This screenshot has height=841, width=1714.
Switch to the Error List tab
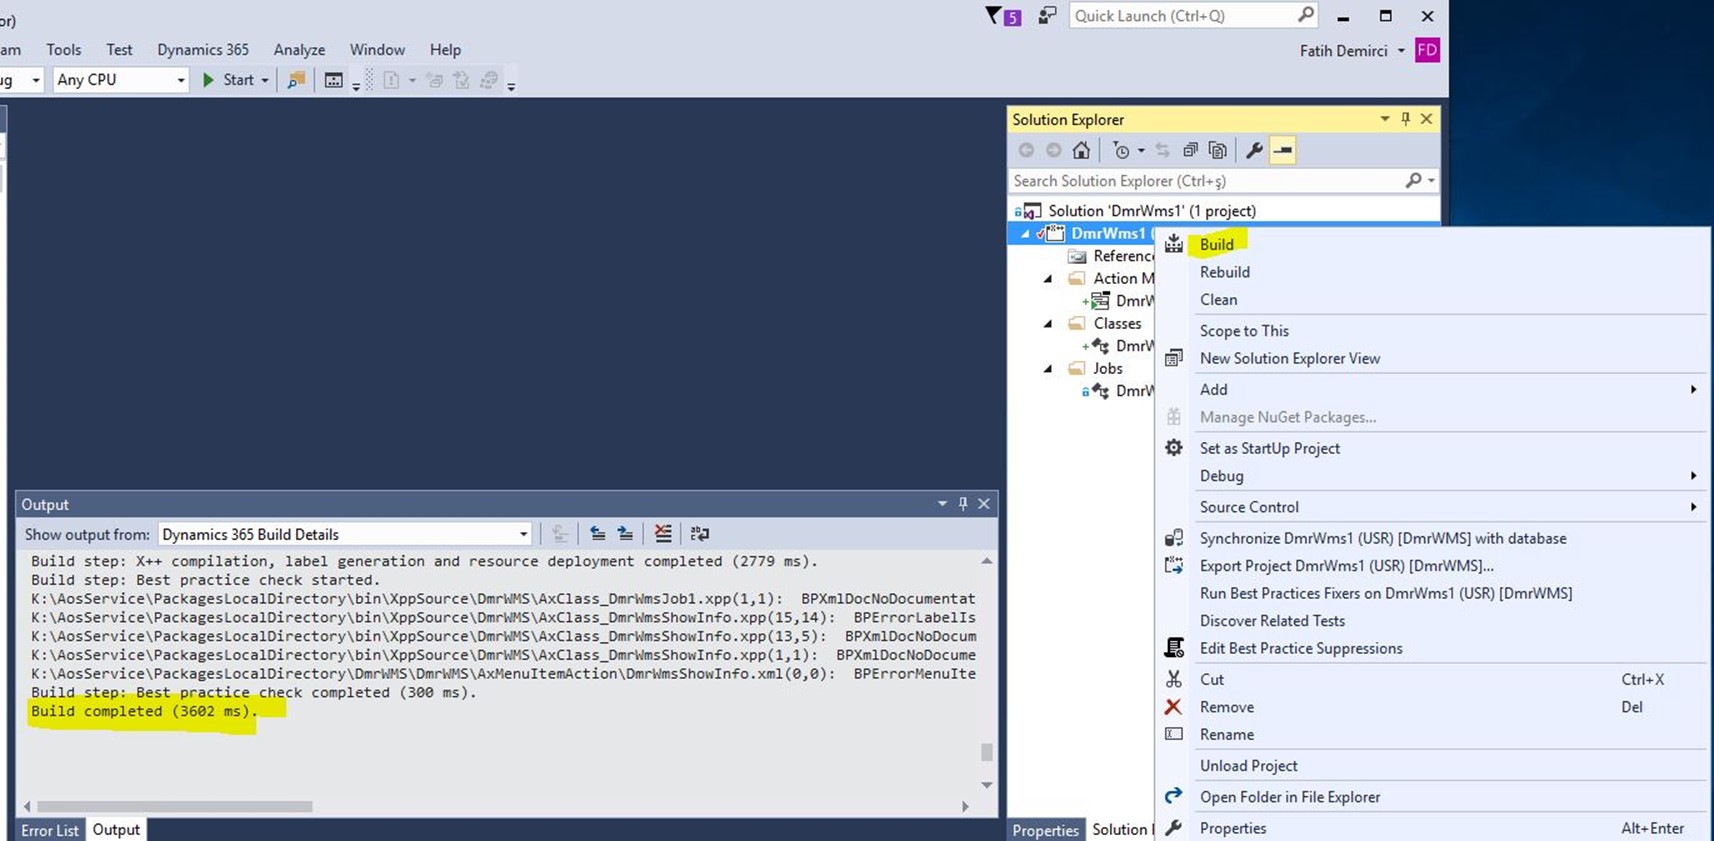50,830
